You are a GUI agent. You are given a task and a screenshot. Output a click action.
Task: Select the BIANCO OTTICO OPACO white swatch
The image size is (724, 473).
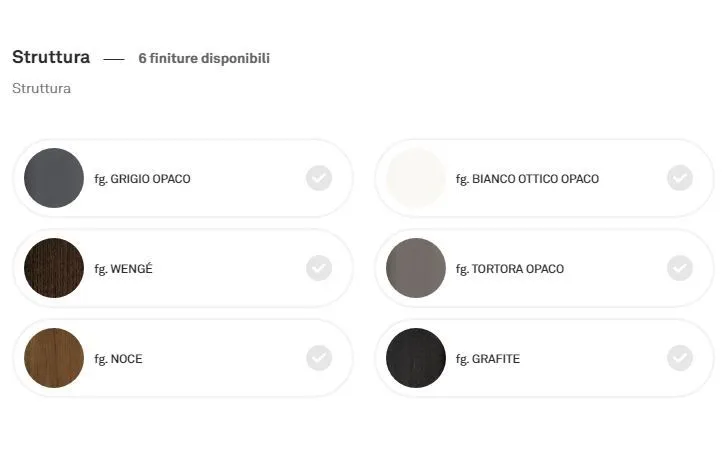coord(416,178)
